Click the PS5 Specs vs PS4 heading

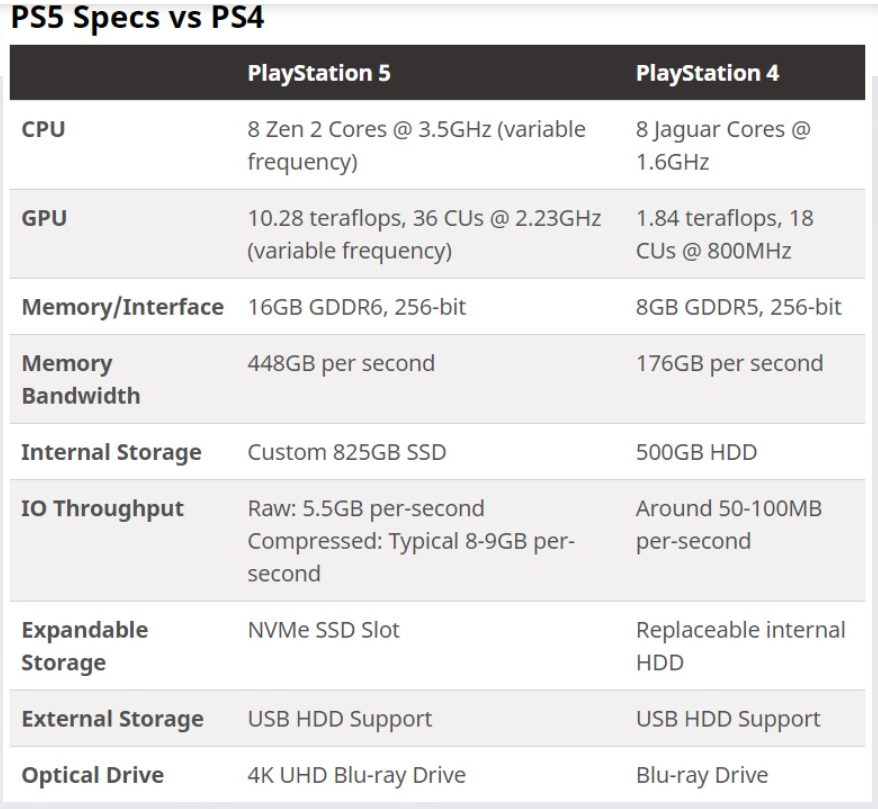[137, 18]
